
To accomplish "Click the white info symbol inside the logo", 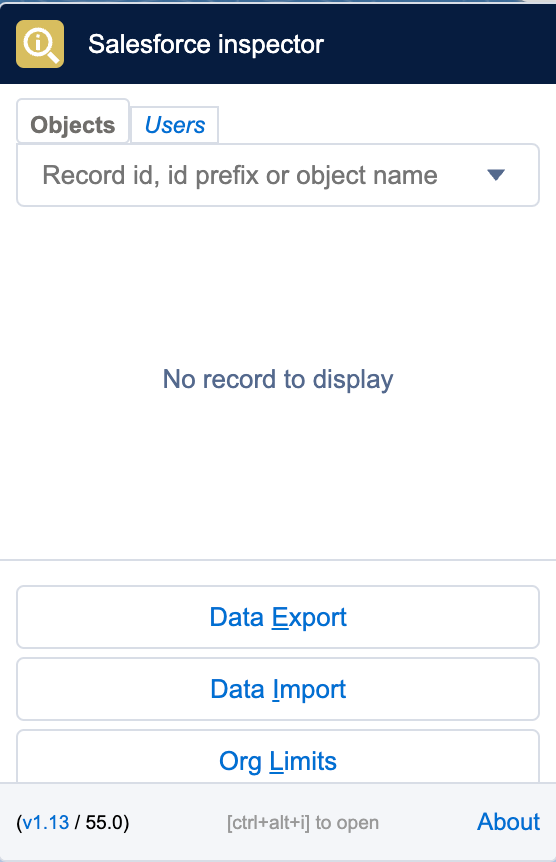I will coord(37,41).
